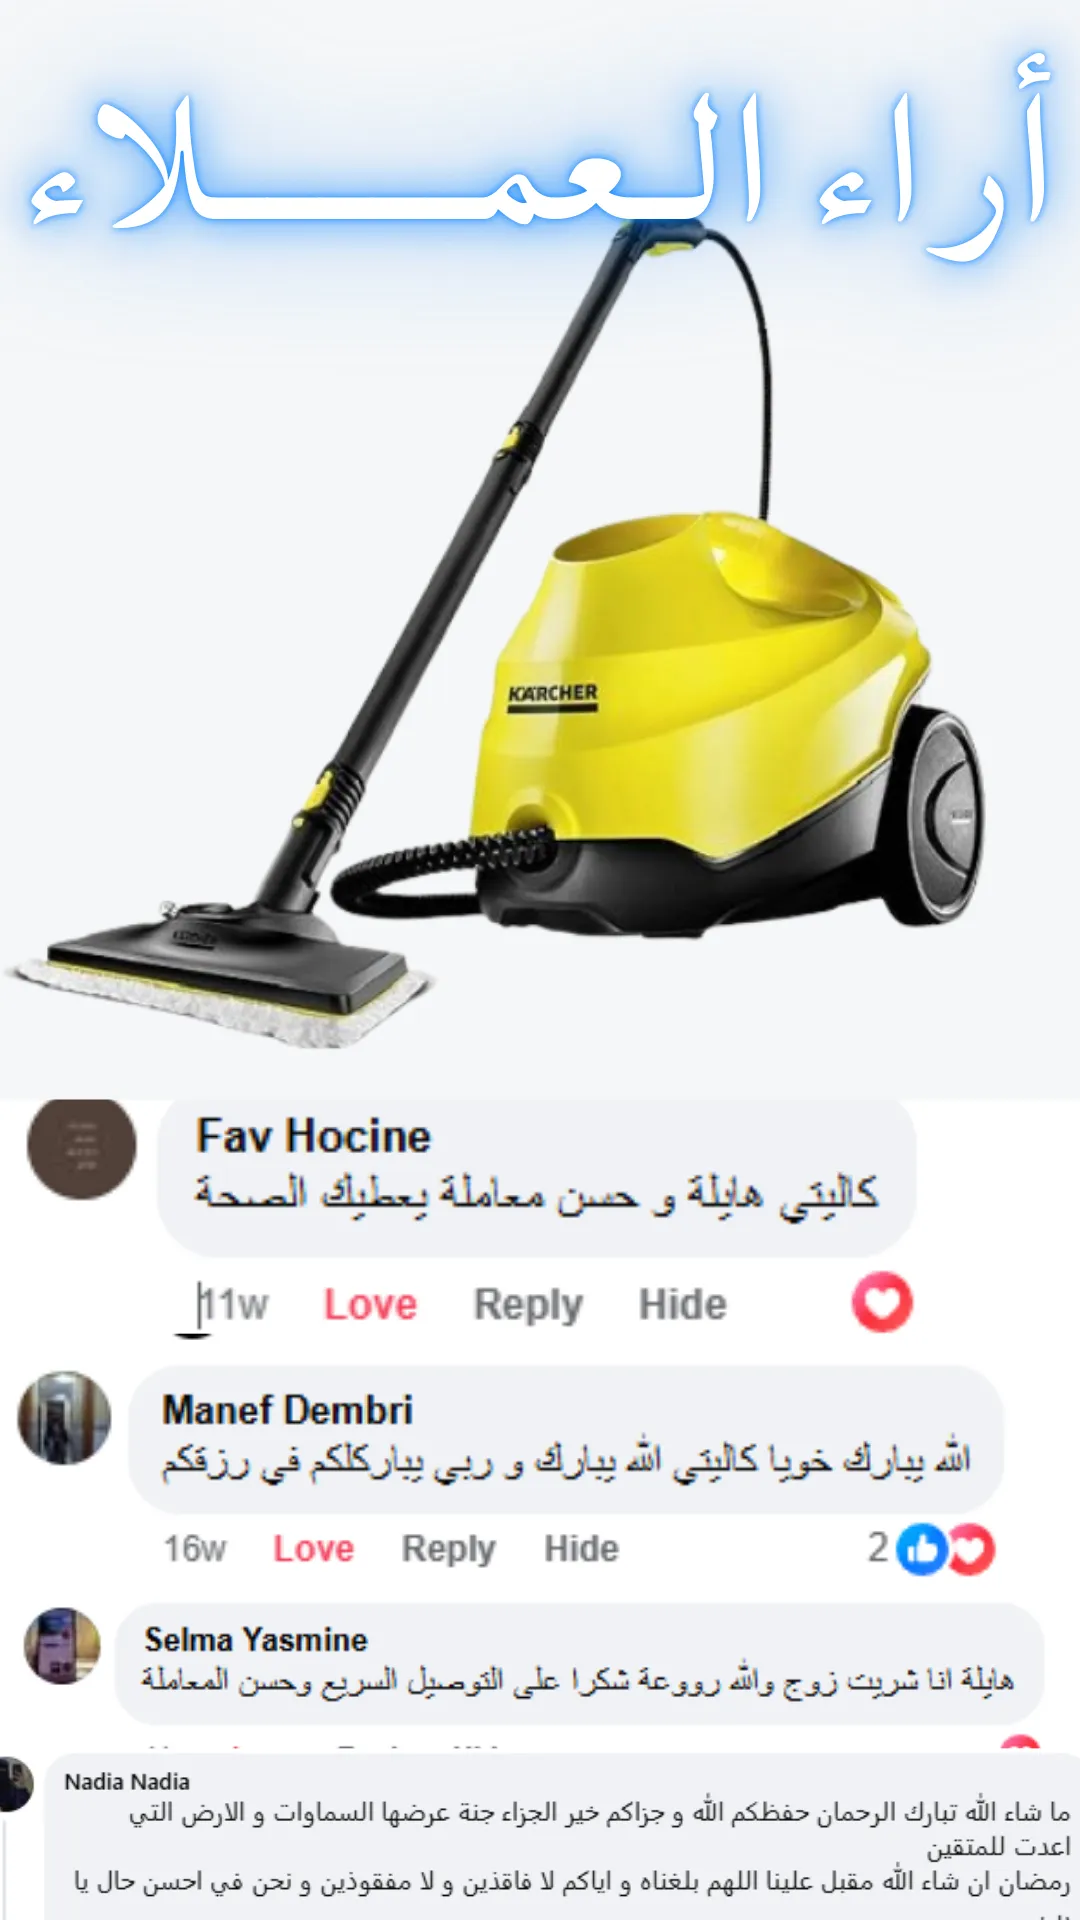Reply to Manef Dembri's comment

448,1549
